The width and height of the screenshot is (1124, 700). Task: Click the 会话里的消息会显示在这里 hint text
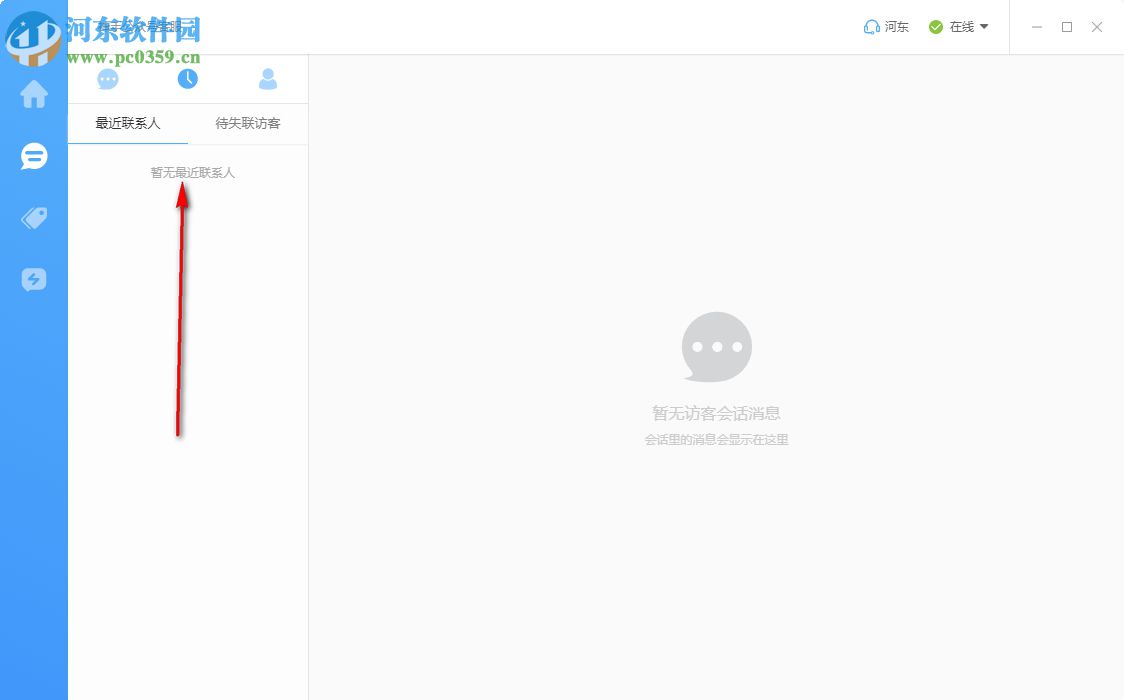pyautogui.click(x=716, y=438)
